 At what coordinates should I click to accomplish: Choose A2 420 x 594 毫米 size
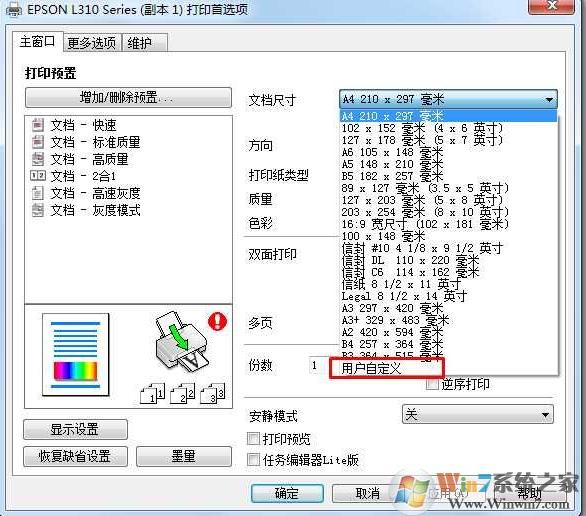point(448,332)
